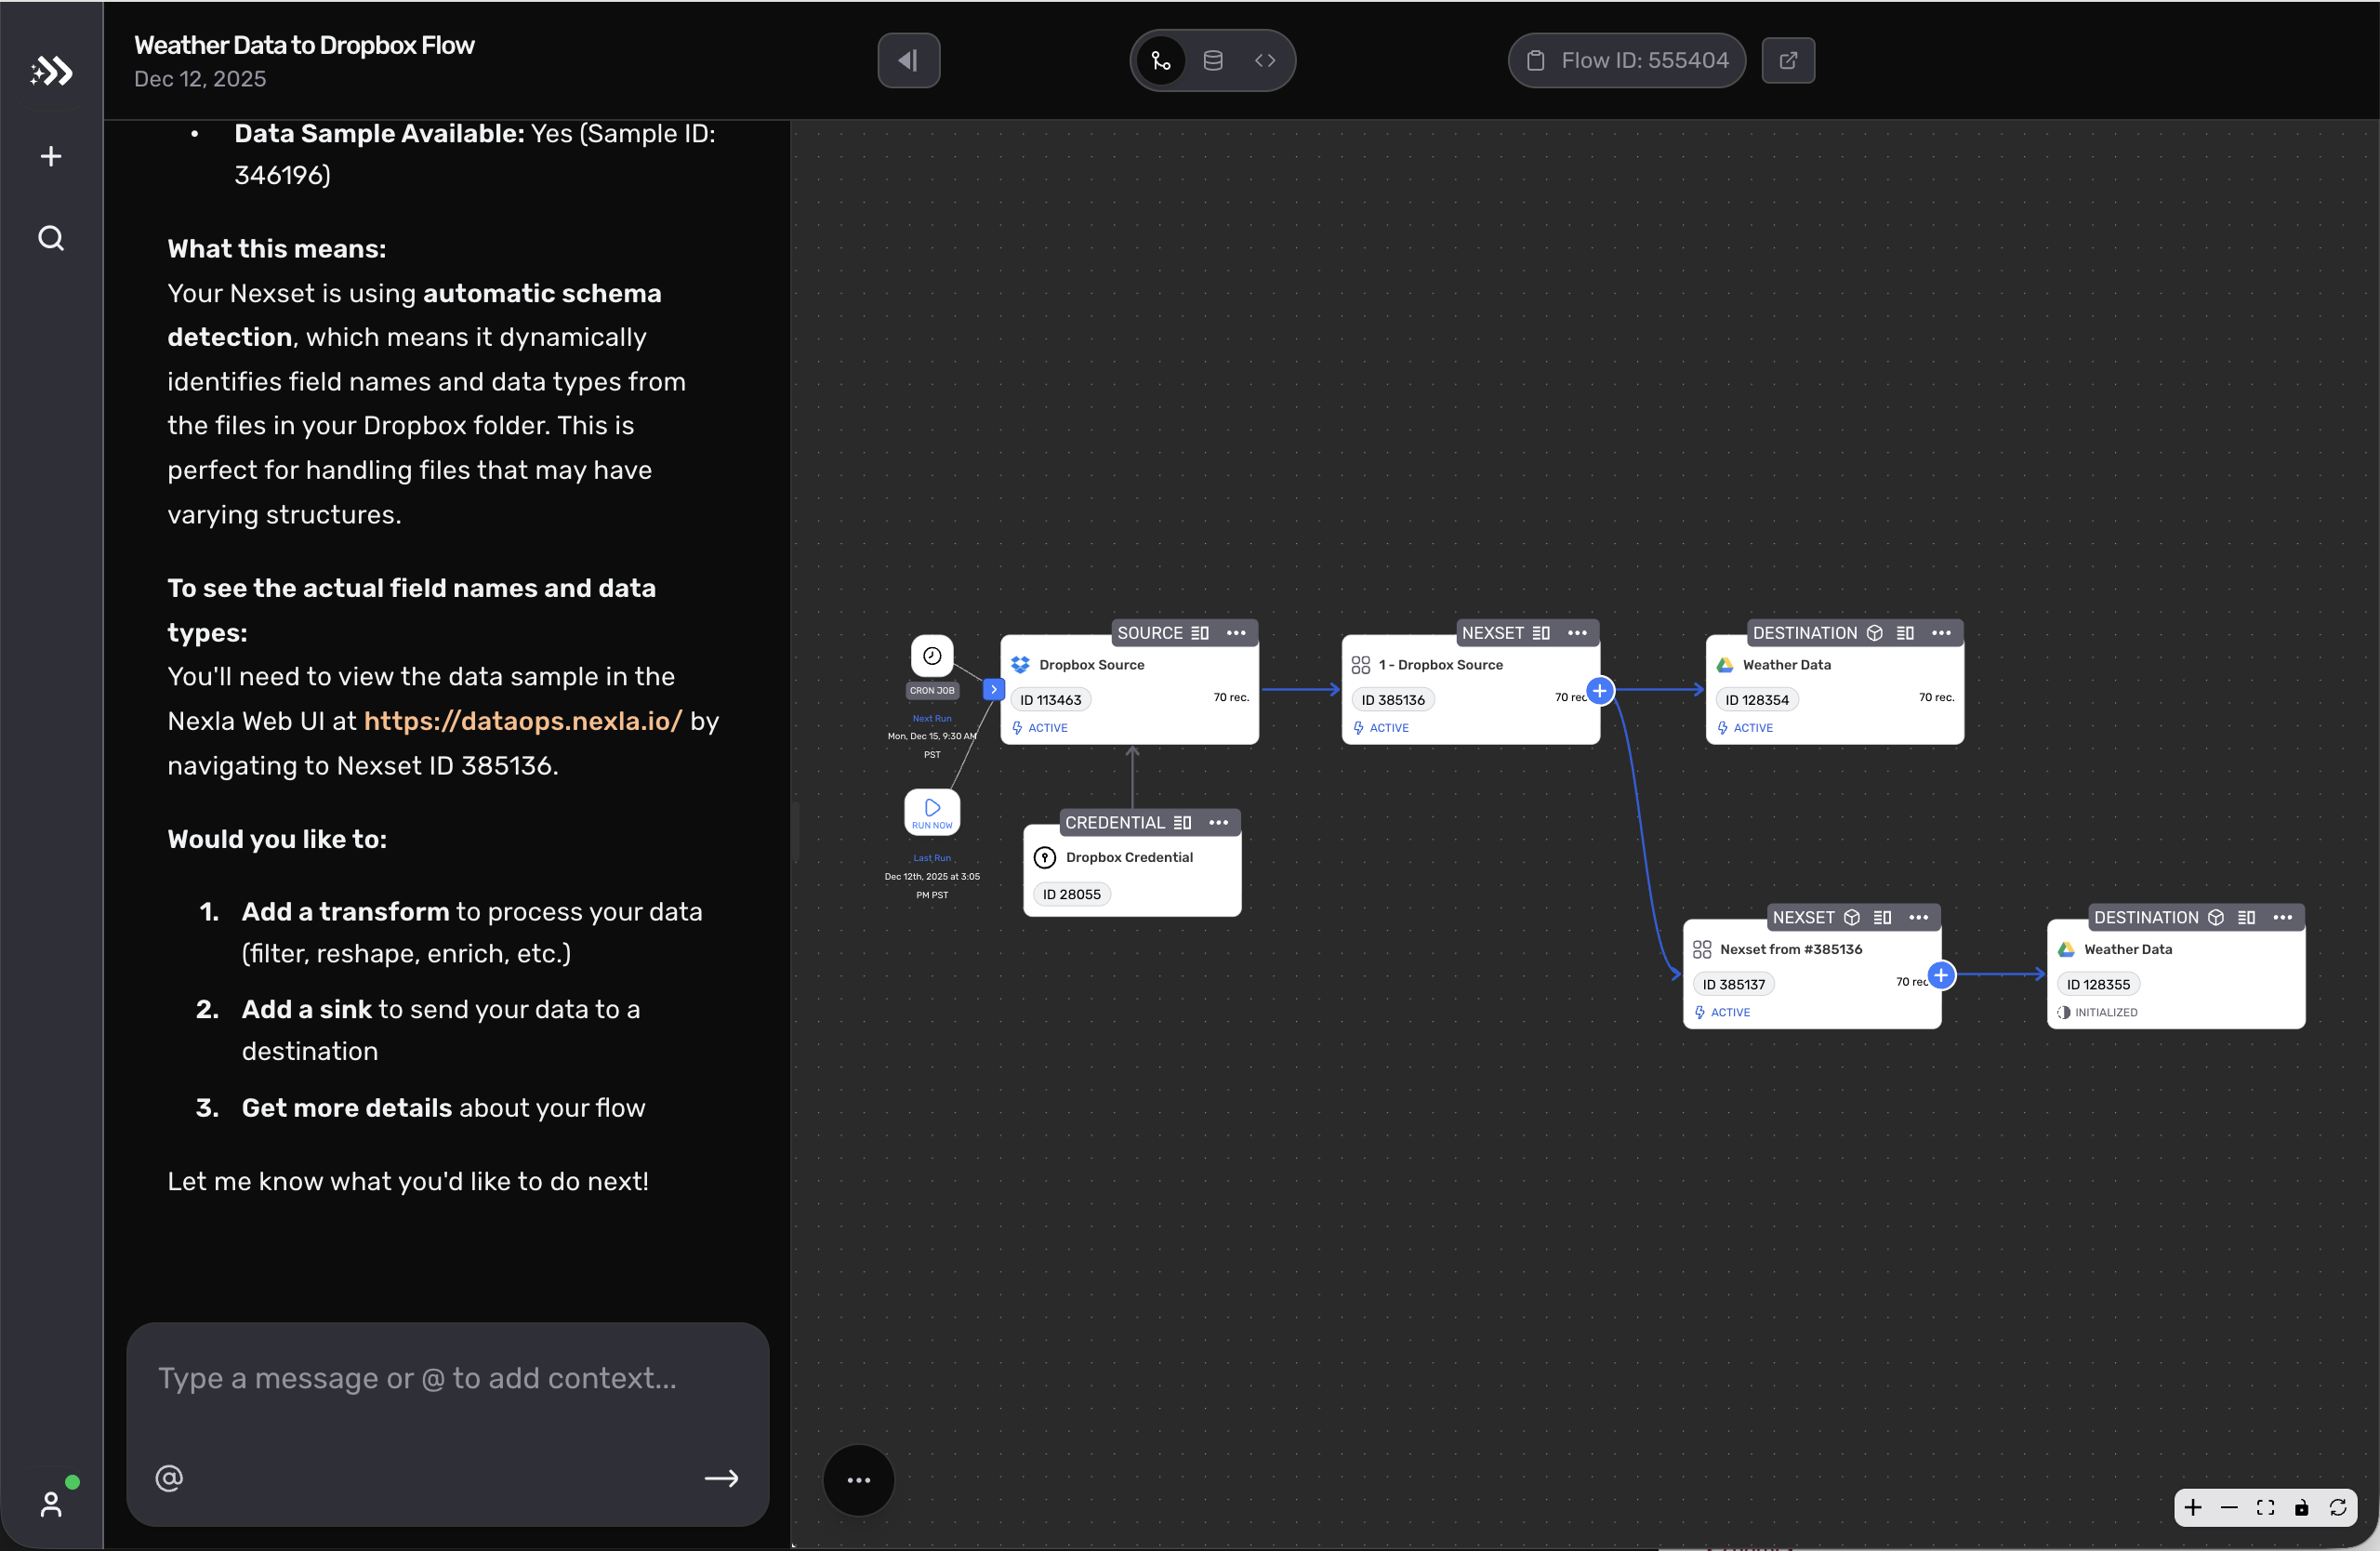
Task: Click the message input field
Action: click(x=420, y=1380)
